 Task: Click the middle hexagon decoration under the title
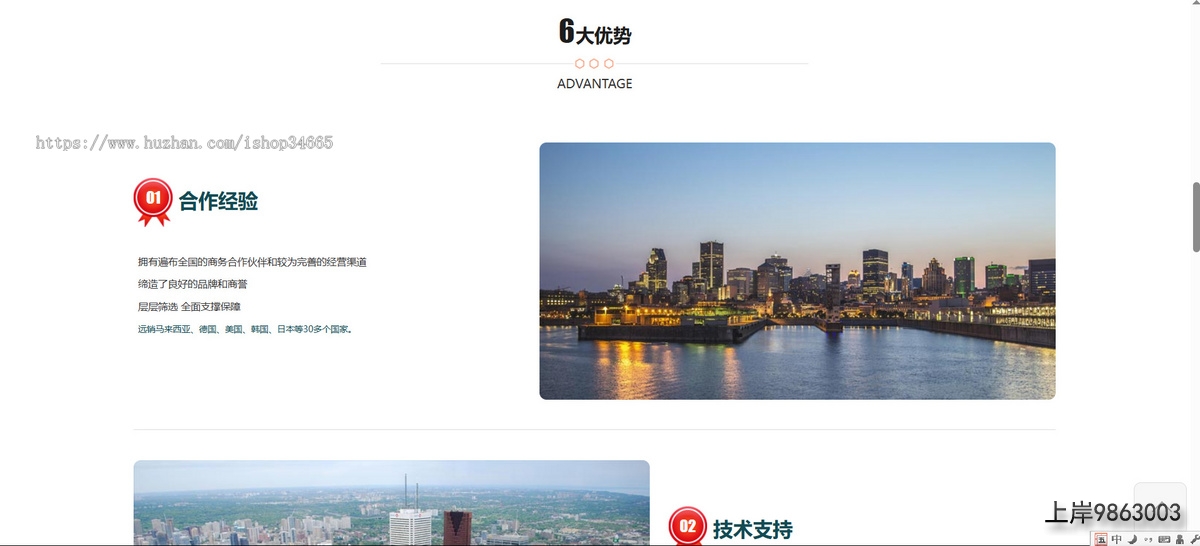[x=594, y=64]
